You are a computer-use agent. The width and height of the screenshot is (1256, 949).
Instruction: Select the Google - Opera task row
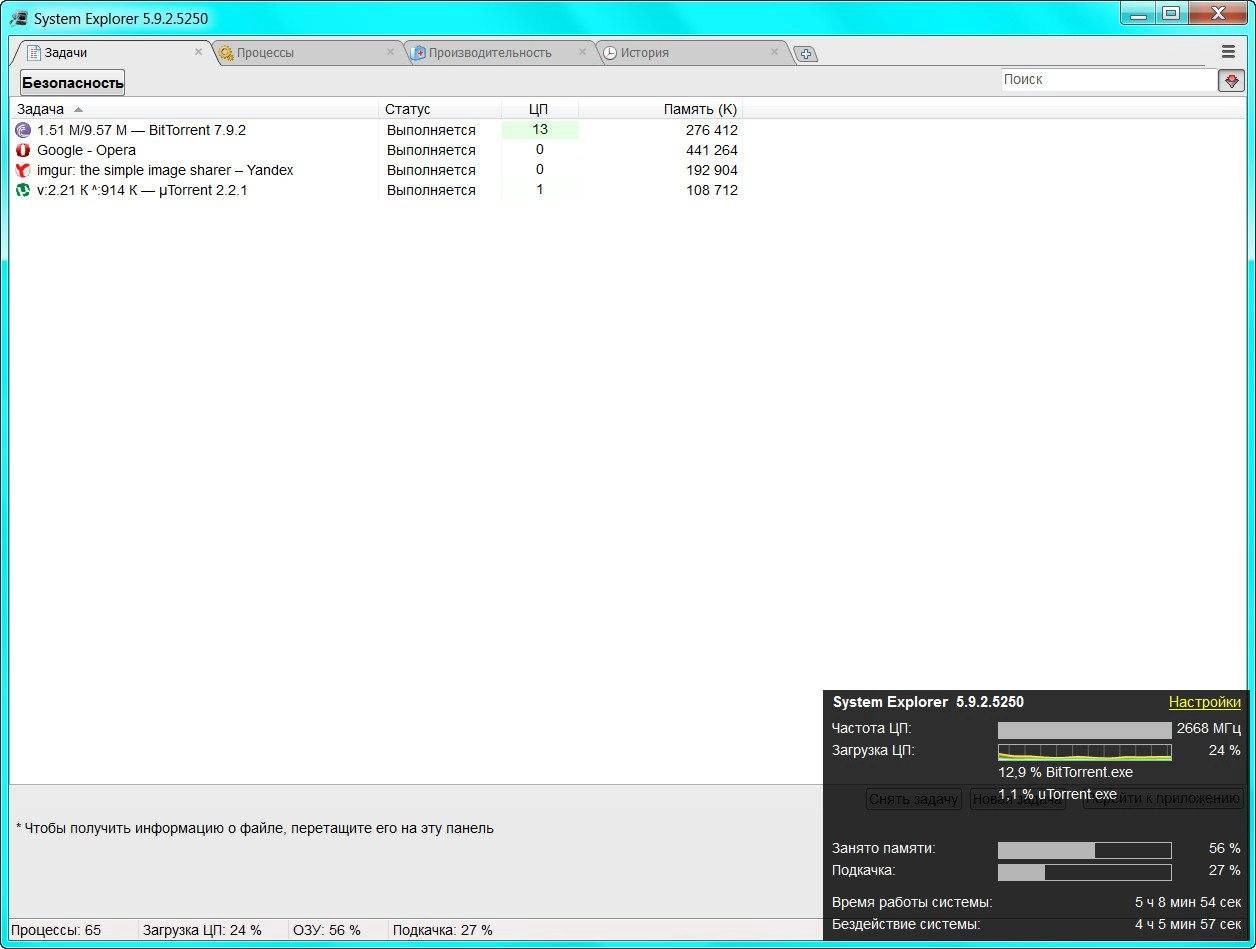pyautogui.click(x=376, y=150)
